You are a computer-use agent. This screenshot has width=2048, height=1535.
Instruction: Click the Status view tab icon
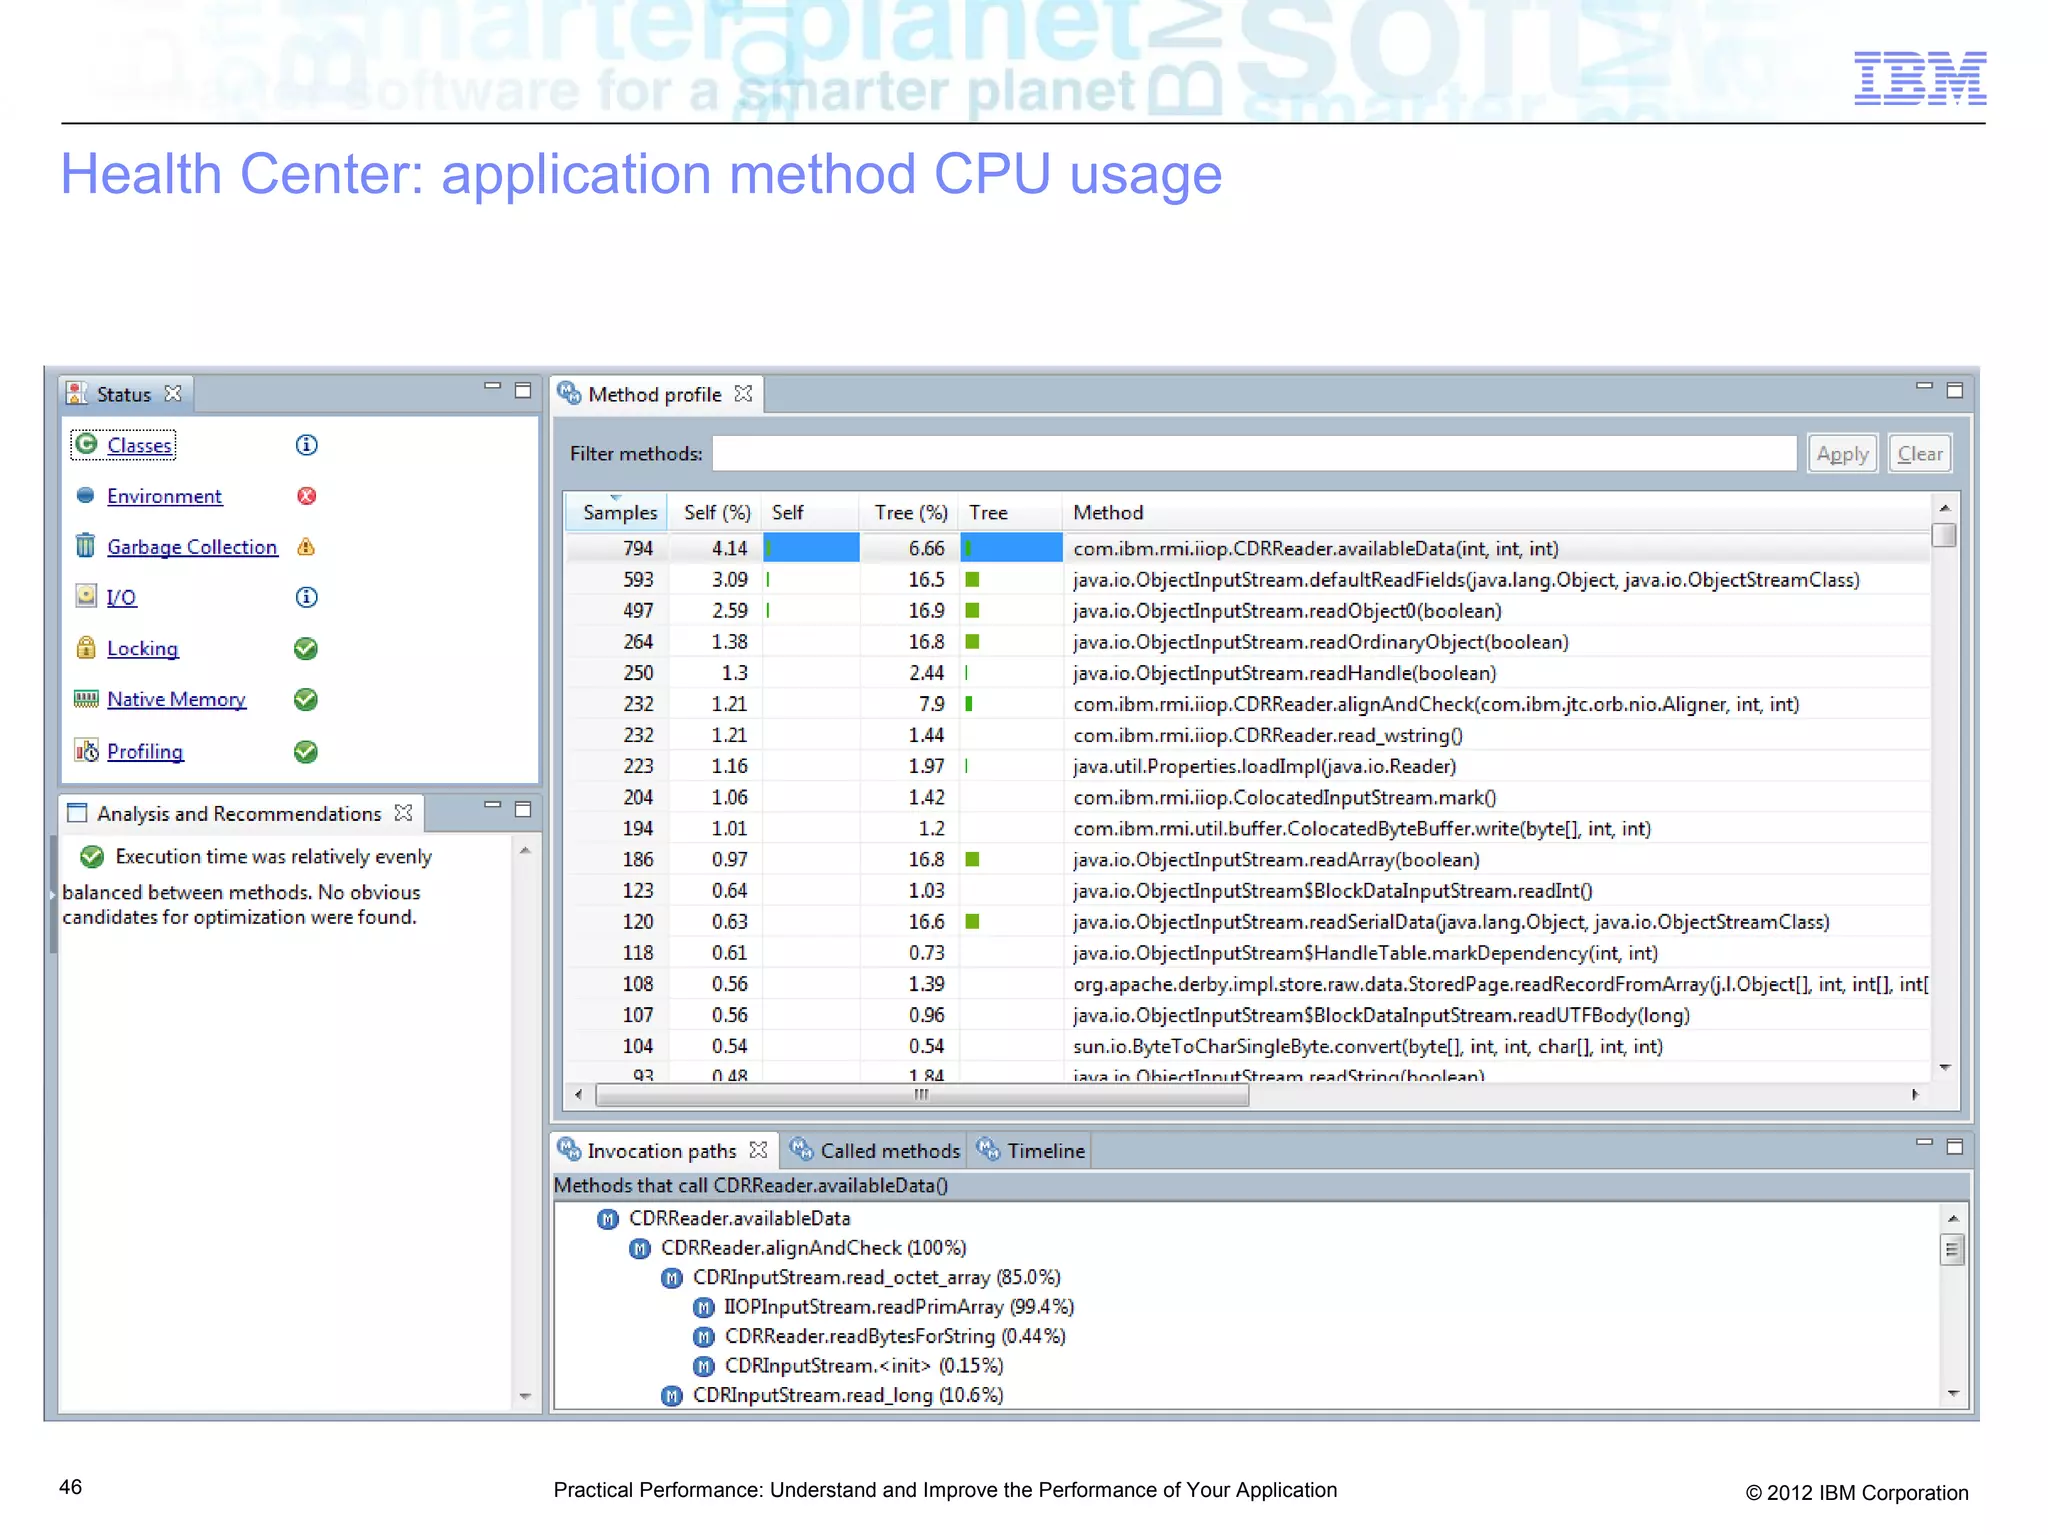(77, 393)
